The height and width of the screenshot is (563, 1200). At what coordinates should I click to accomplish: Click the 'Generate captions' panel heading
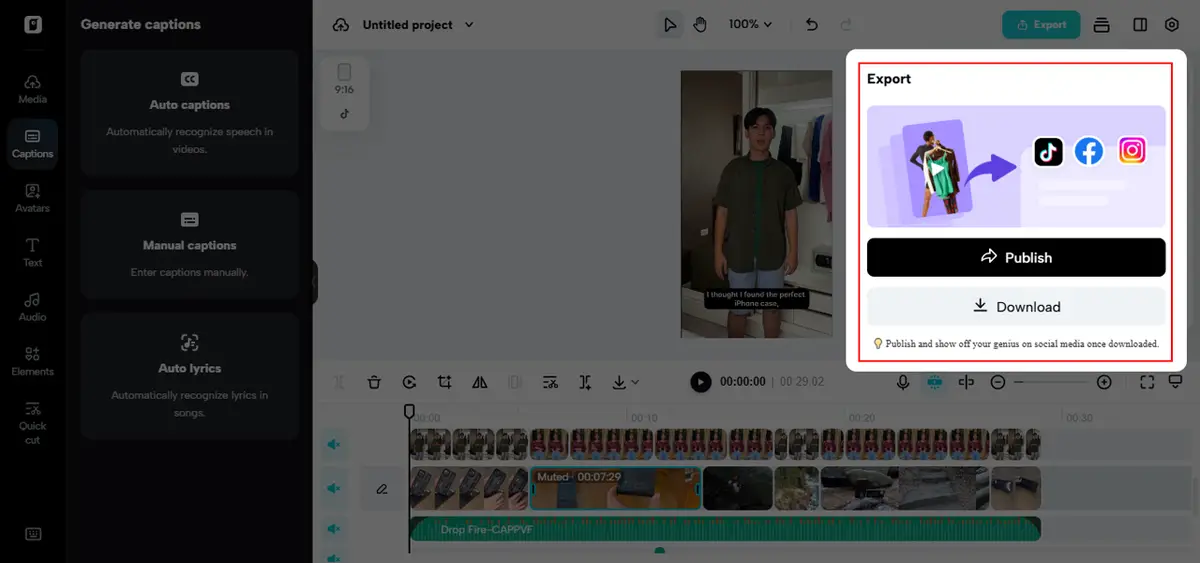tap(141, 24)
